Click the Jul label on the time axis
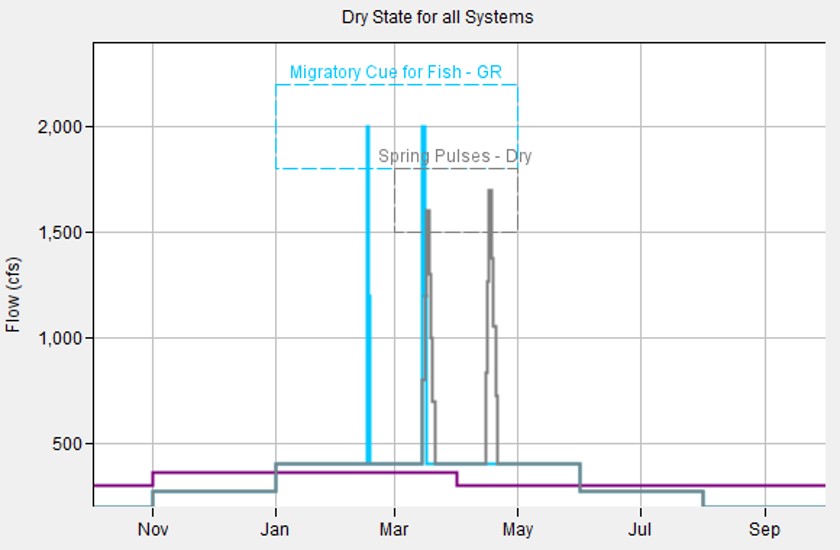Image resolution: width=840 pixels, height=550 pixels. click(x=641, y=528)
